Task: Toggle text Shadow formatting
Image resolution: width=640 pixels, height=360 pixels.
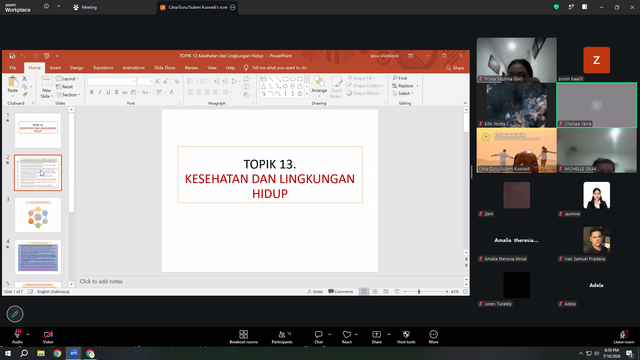Action: coord(116,92)
